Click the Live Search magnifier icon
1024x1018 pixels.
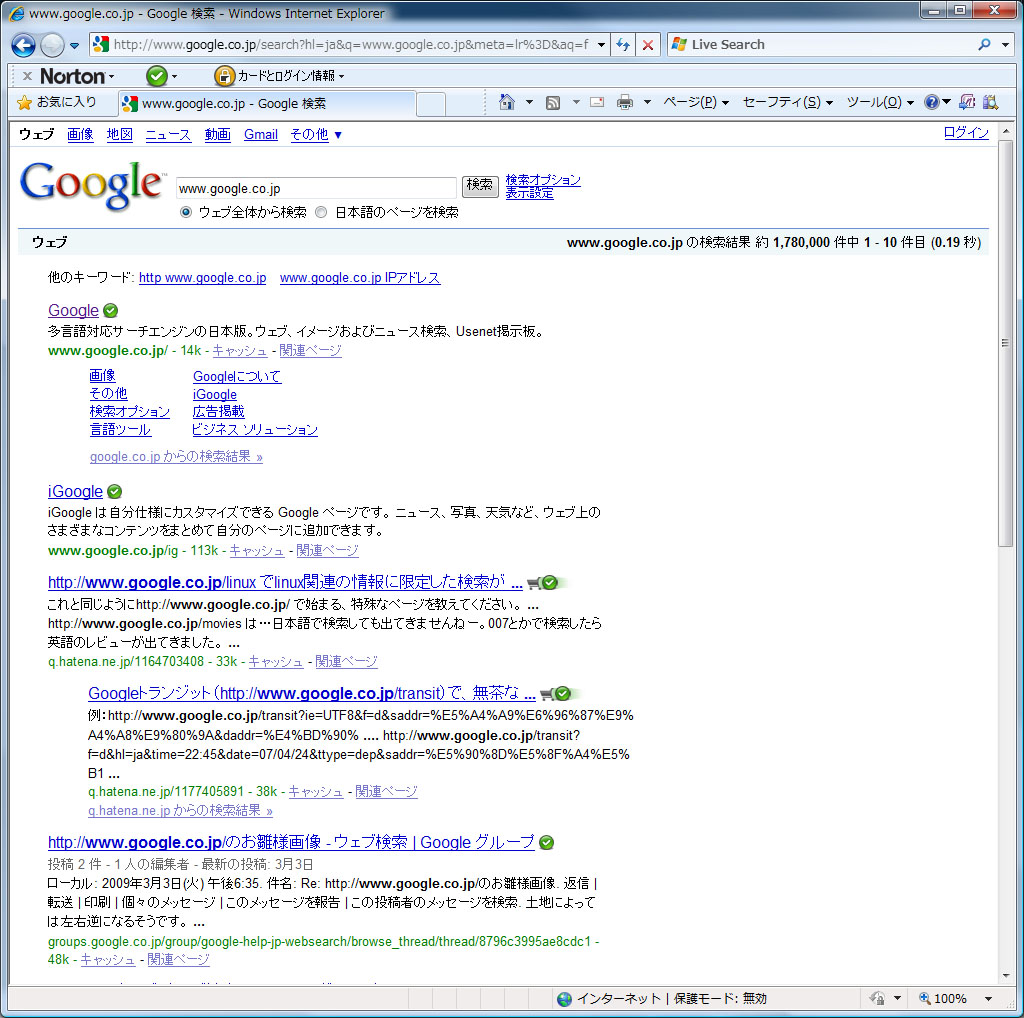984,44
